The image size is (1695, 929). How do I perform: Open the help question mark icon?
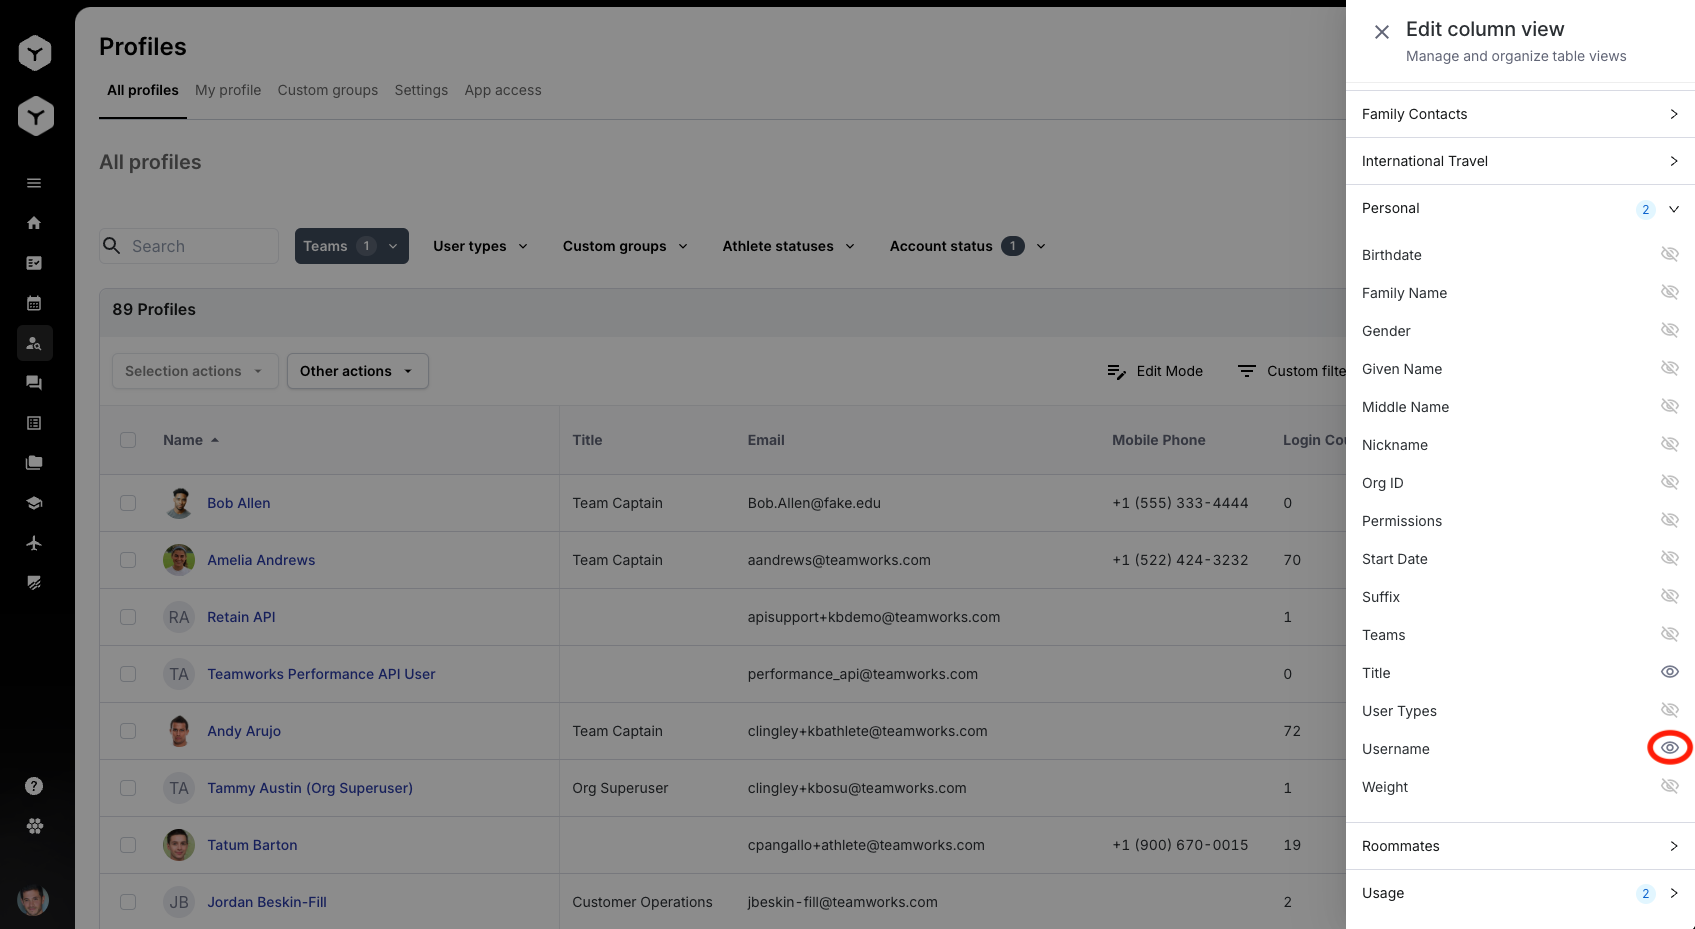34,786
